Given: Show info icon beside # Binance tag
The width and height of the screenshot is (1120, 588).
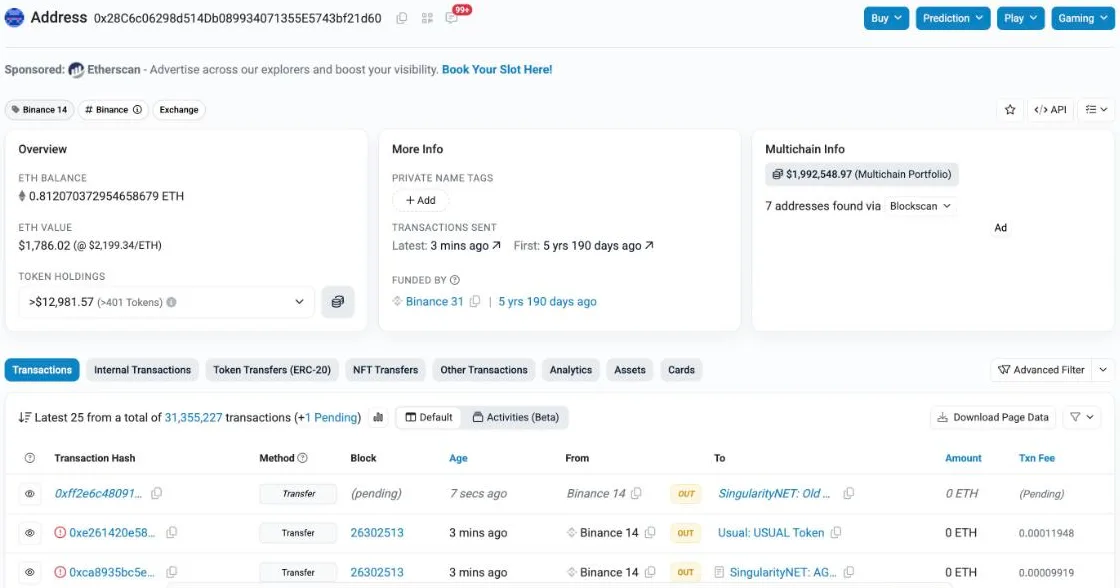Looking at the screenshot, I should [137, 109].
